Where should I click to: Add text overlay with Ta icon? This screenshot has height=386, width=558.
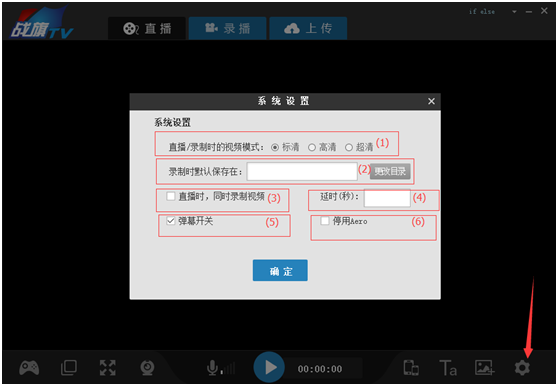point(448,368)
